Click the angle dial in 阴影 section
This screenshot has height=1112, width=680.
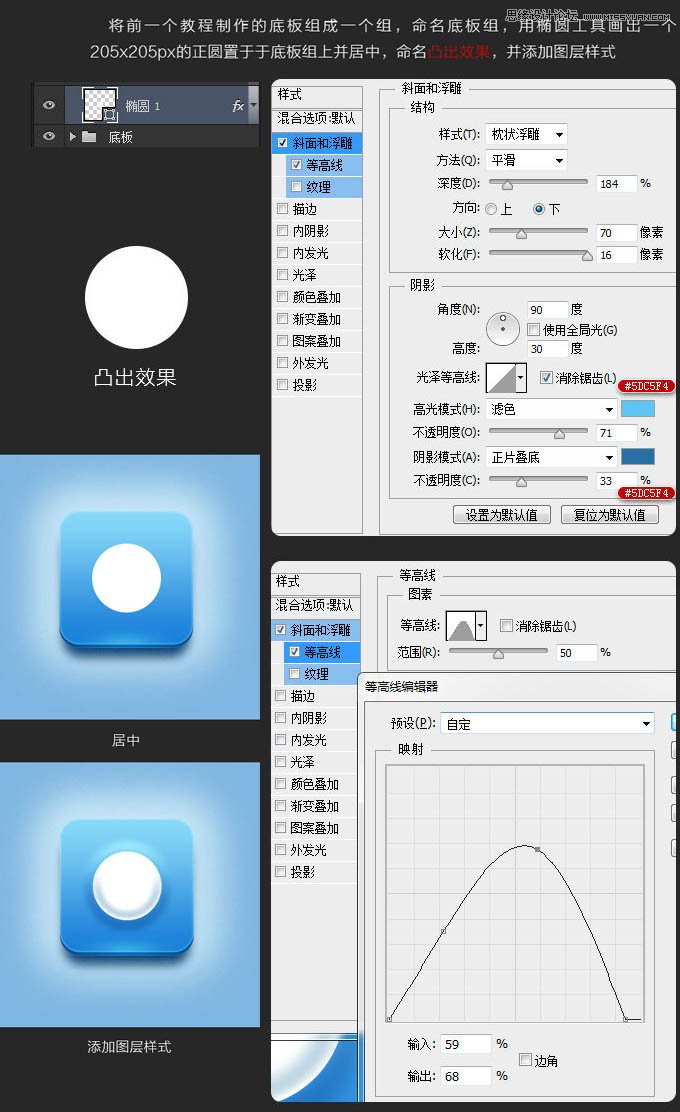(503, 329)
